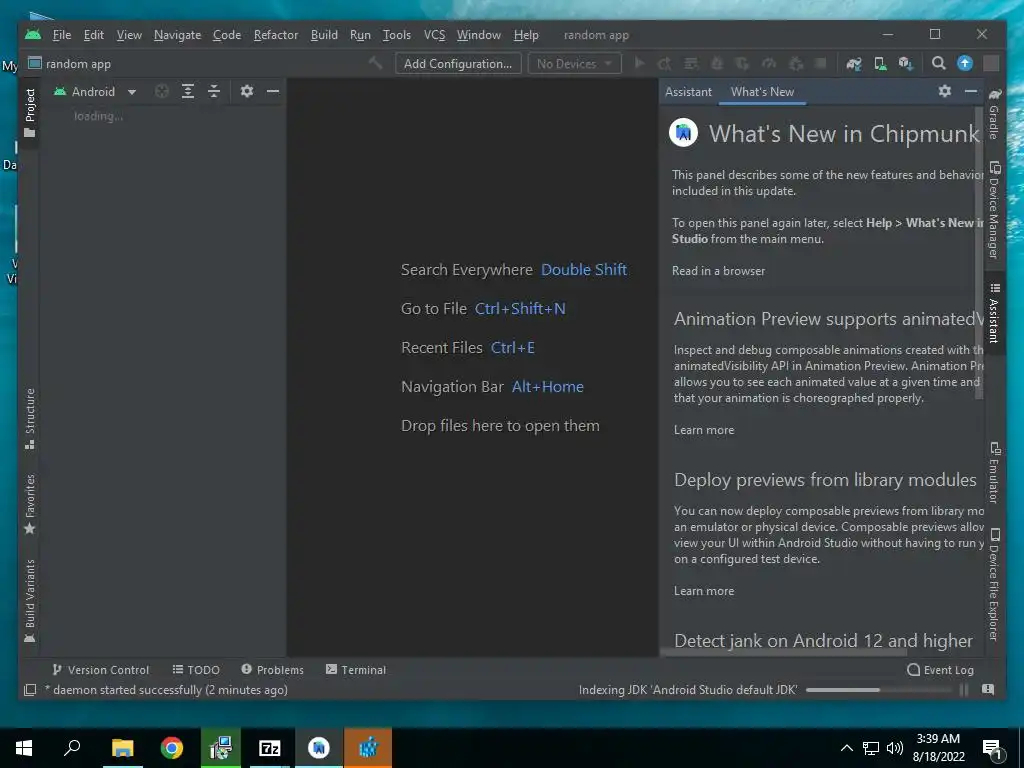Open the Navigate menu
Image resolution: width=1024 pixels, height=768 pixels.
[x=177, y=35]
